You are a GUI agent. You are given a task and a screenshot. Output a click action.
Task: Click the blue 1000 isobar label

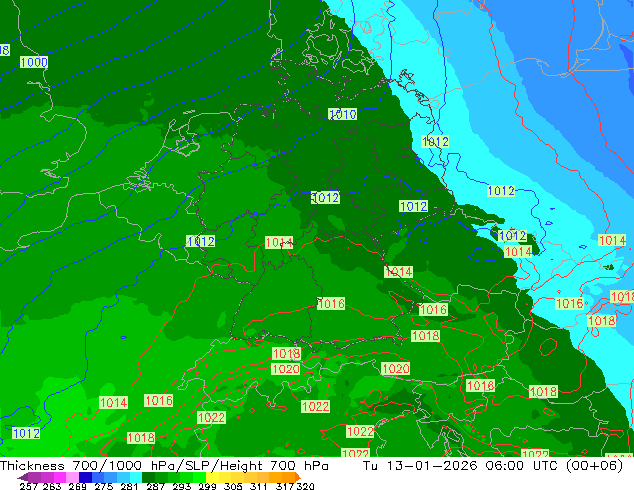34,62
